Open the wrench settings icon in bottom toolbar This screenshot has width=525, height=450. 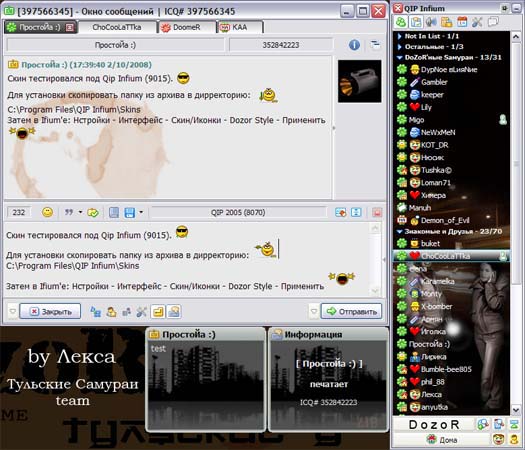point(141,312)
